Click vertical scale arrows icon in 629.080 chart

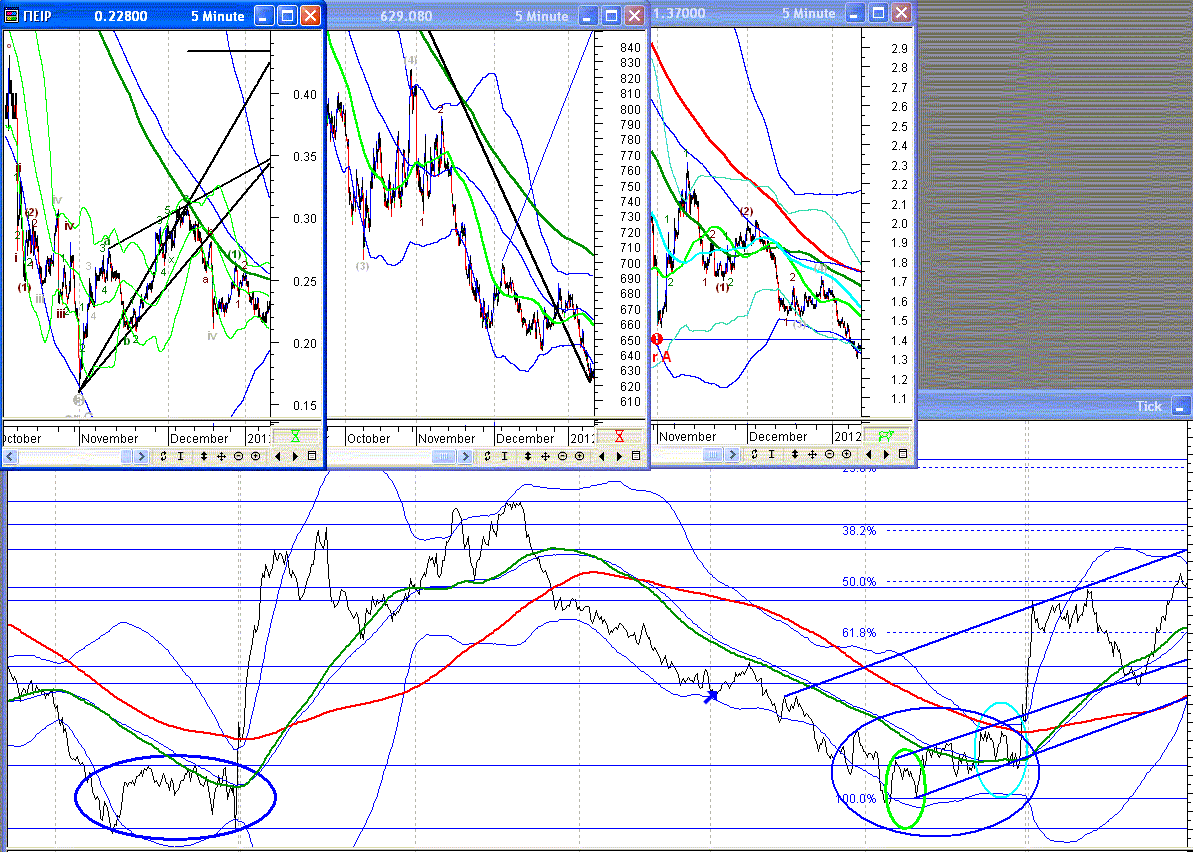click(x=528, y=456)
